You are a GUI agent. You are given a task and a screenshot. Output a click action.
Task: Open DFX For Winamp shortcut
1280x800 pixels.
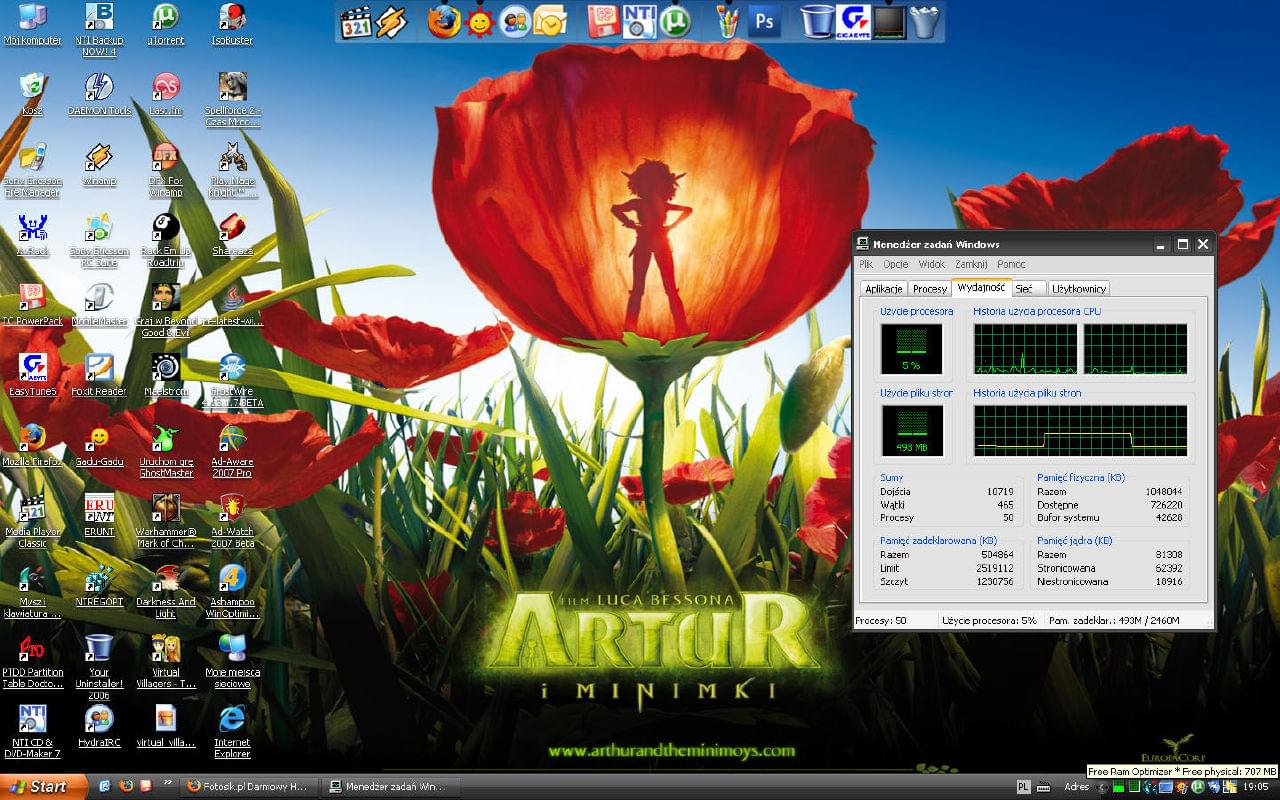[165, 170]
